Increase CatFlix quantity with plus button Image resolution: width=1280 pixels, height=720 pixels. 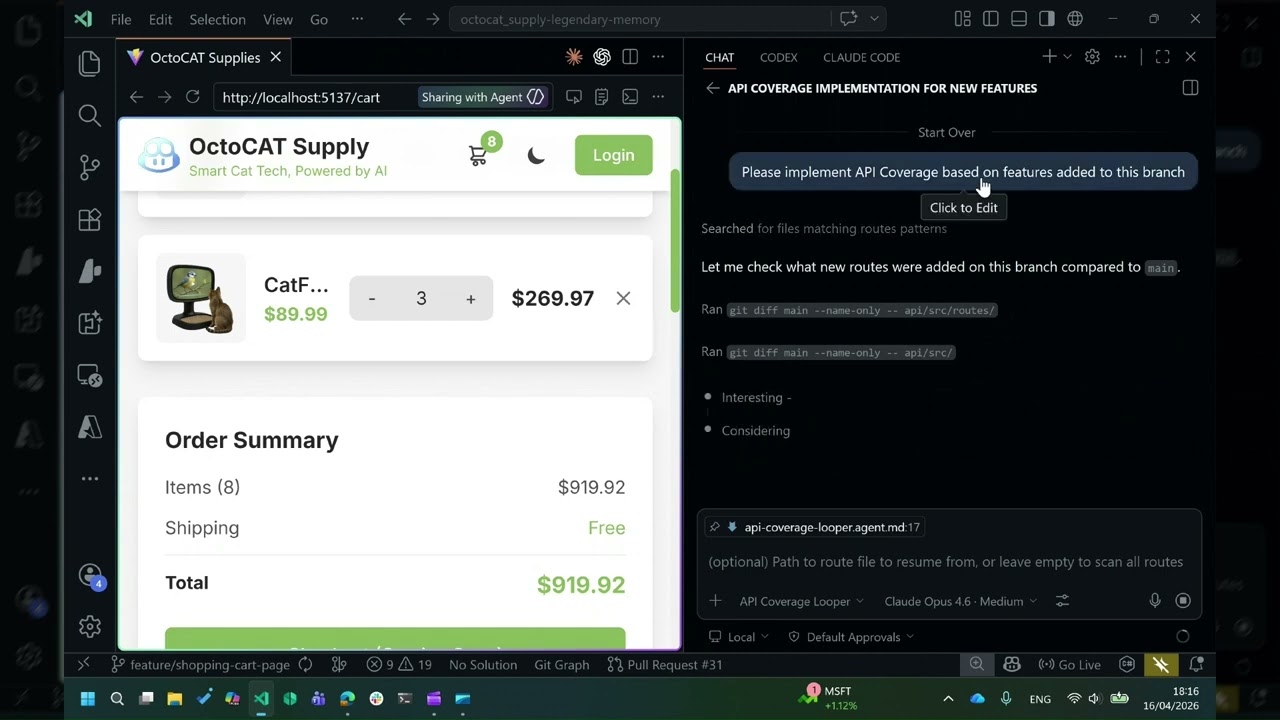click(x=470, y=299)
